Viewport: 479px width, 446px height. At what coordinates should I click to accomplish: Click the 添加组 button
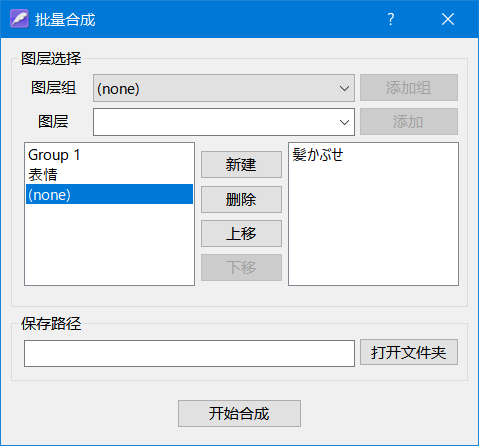(409, 88)
